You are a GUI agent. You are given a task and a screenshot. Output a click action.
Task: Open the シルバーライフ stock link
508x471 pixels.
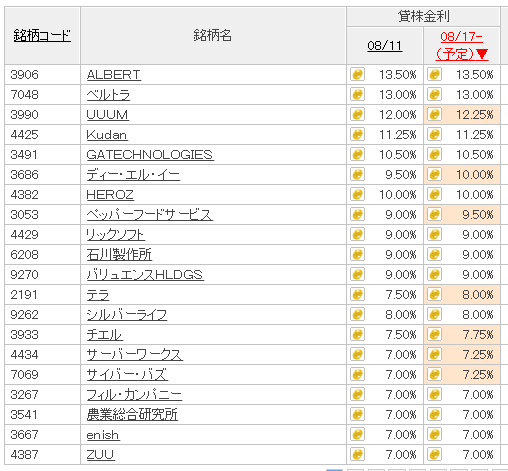127,315
